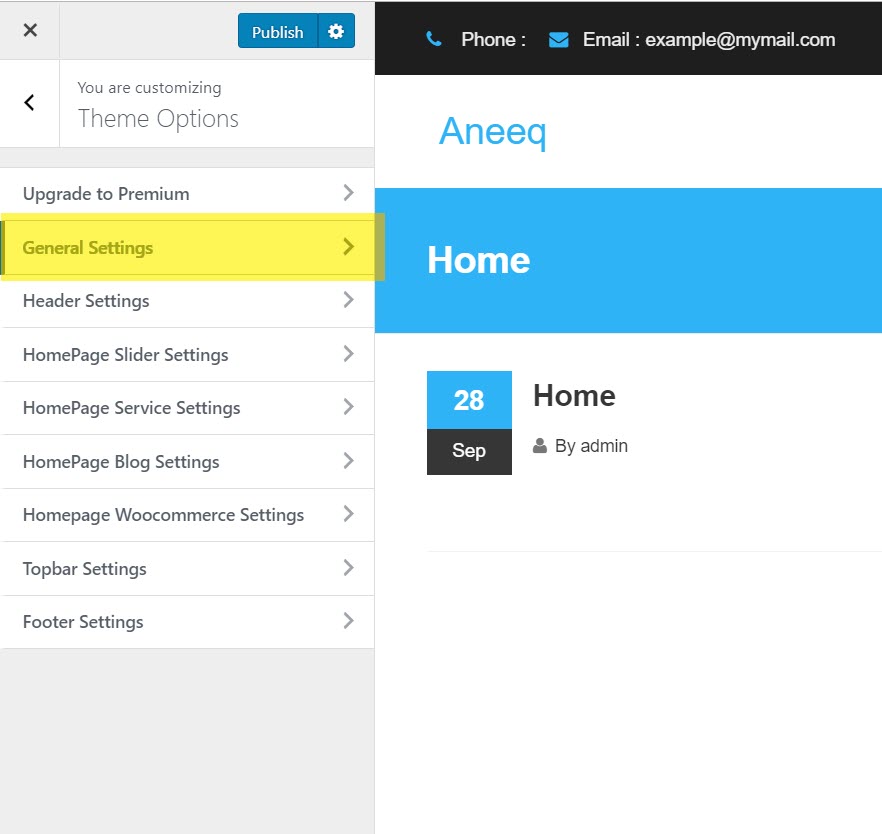Open General Settings section
The width and height of the screenshot is (882, 834).
[187, 247]
